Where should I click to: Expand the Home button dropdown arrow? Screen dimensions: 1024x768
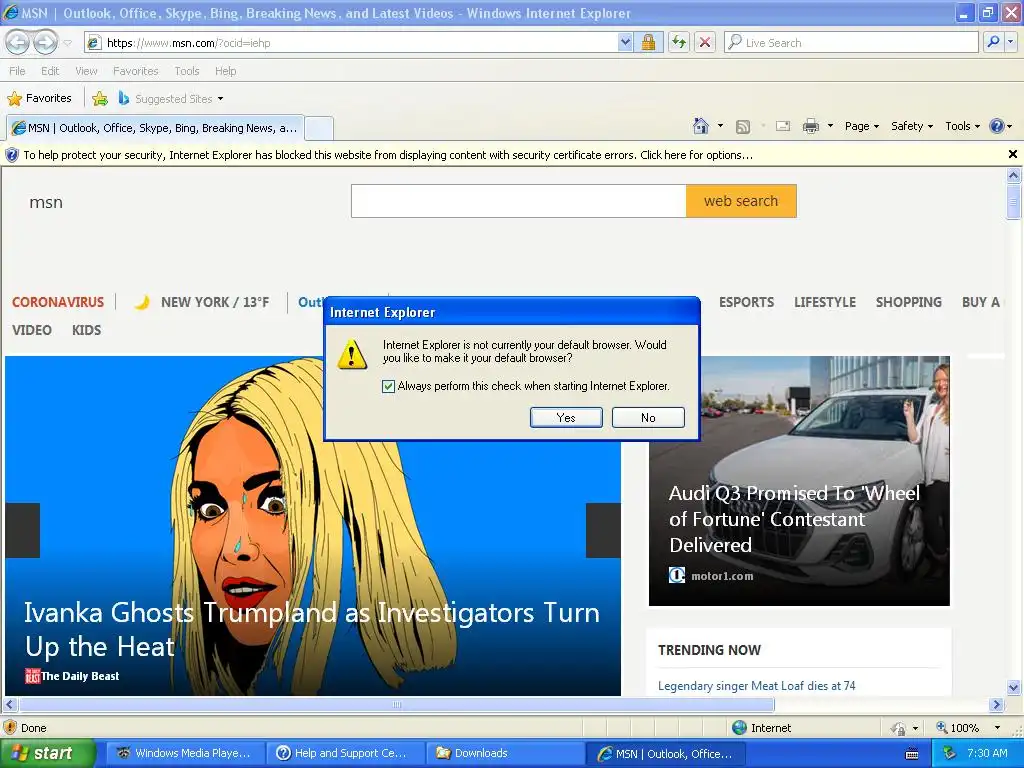tap(720, 126)
